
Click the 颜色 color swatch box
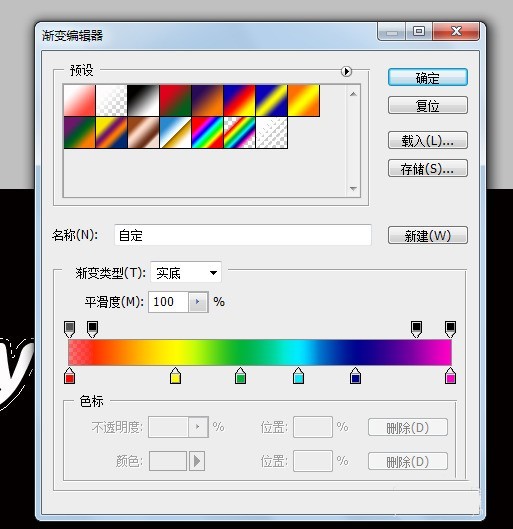click(x=168, y=461)
